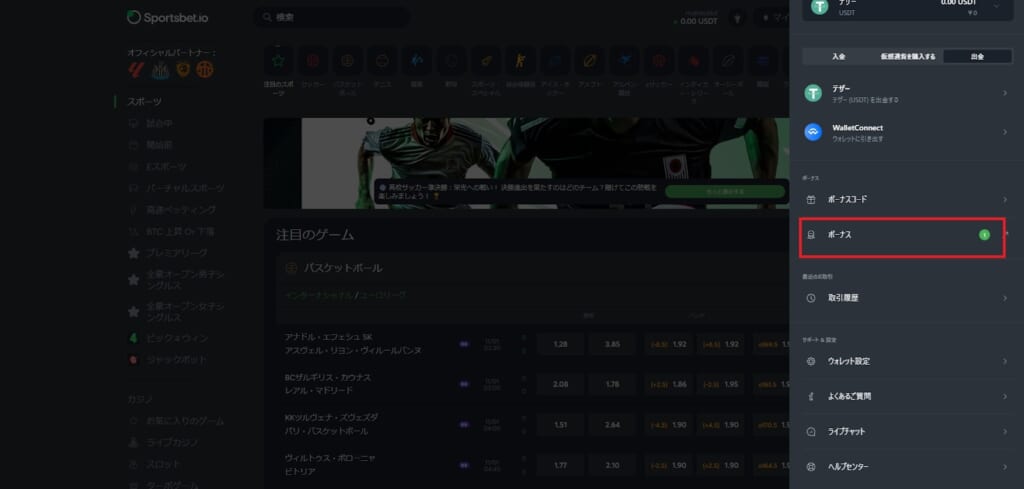This screenshot has width=1024, height=489.
Task: Click the 注目のゲーム heading
Action: point(315,235)
